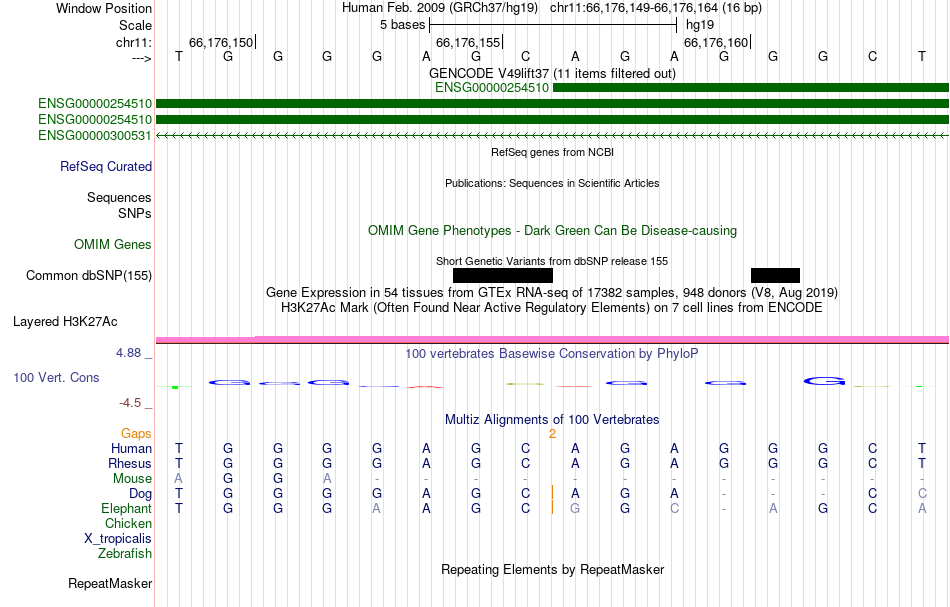Viewport: 950px width, 607px height.
Task: Open Layered H3K27Ac track label
Action: [65, 322]
